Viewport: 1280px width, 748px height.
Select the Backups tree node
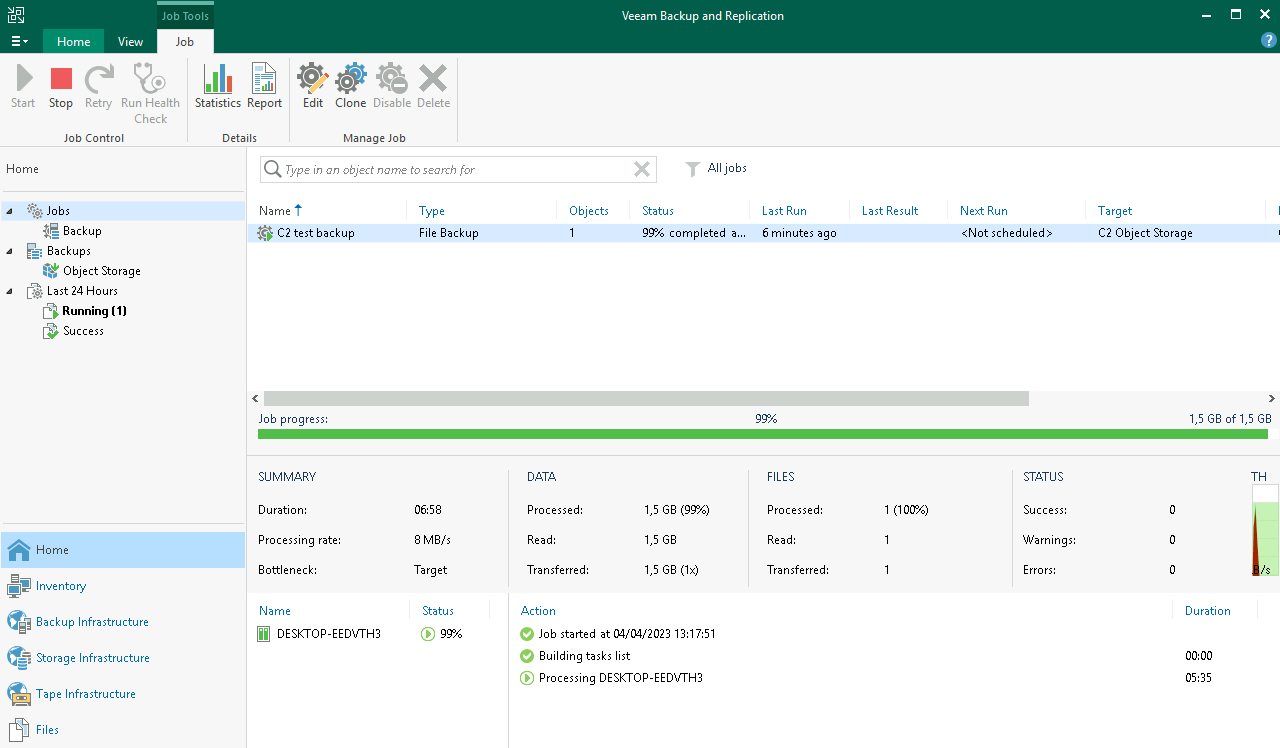coord(68,251)
